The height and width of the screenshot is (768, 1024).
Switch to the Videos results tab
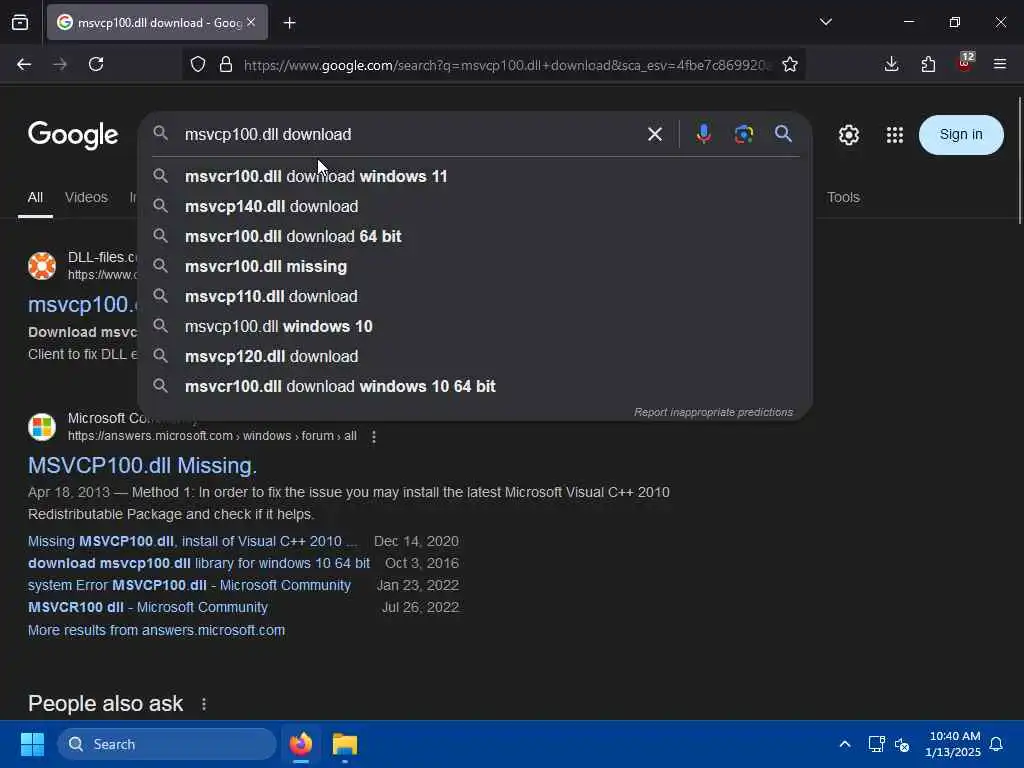click(86, 197)
